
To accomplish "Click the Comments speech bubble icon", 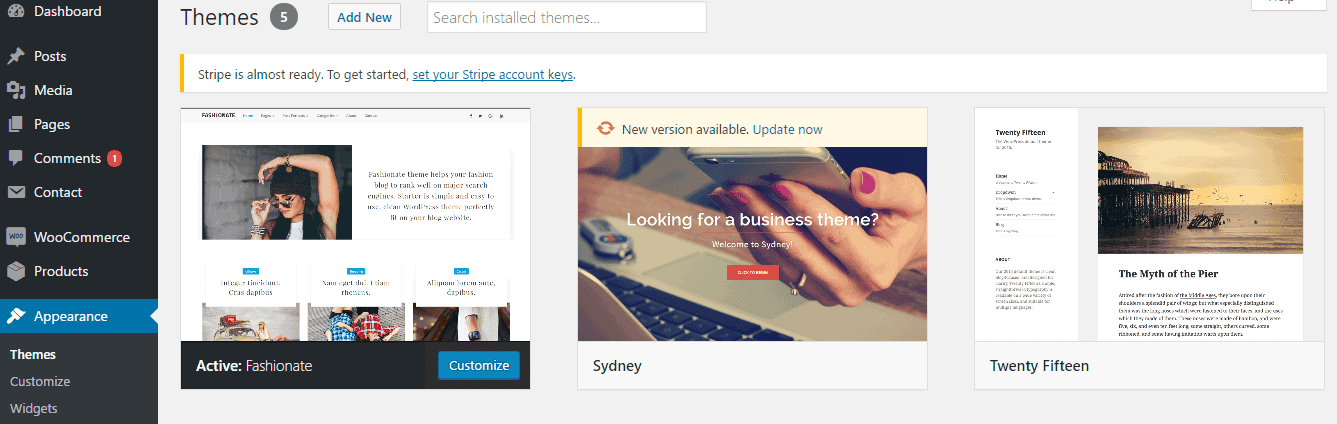I will point(16,158).
